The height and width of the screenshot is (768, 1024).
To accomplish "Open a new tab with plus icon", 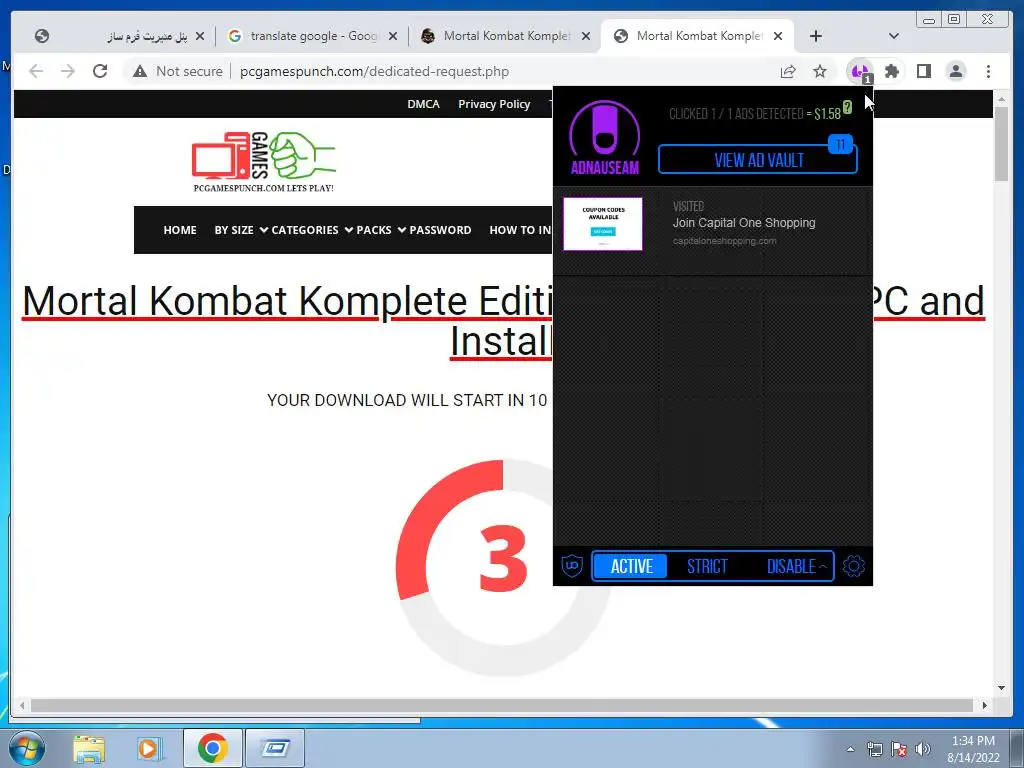I will click(816, 36).
